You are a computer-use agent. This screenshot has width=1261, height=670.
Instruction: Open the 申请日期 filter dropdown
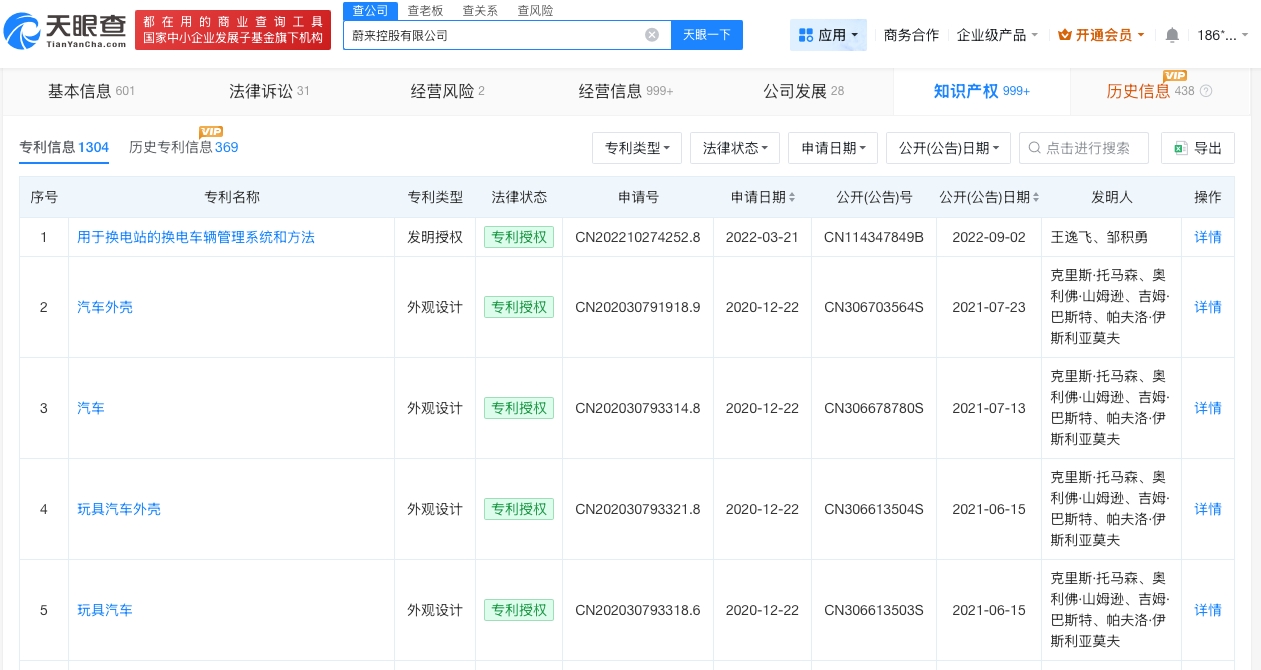[833, 148]
